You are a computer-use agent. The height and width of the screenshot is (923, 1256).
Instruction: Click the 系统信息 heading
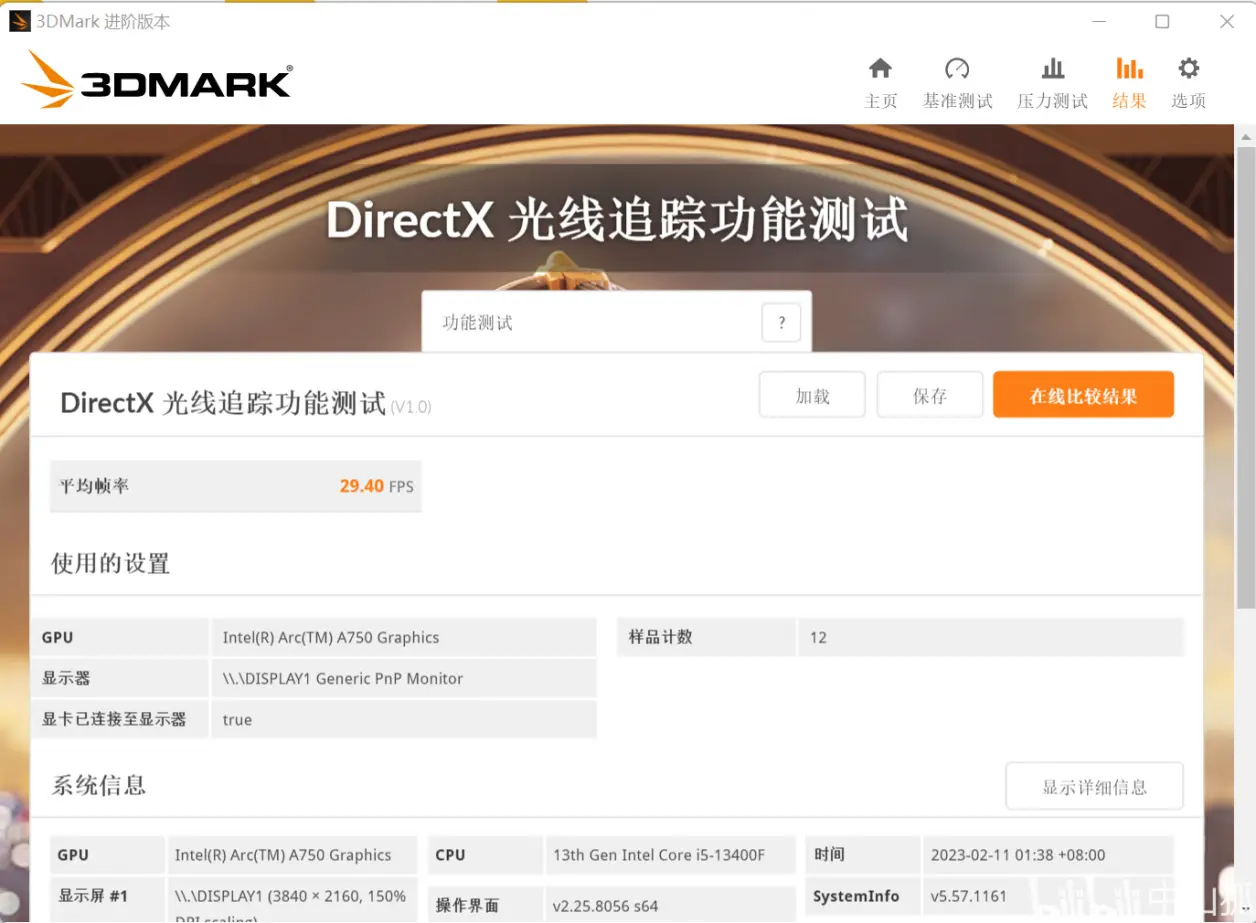[99, 785]
